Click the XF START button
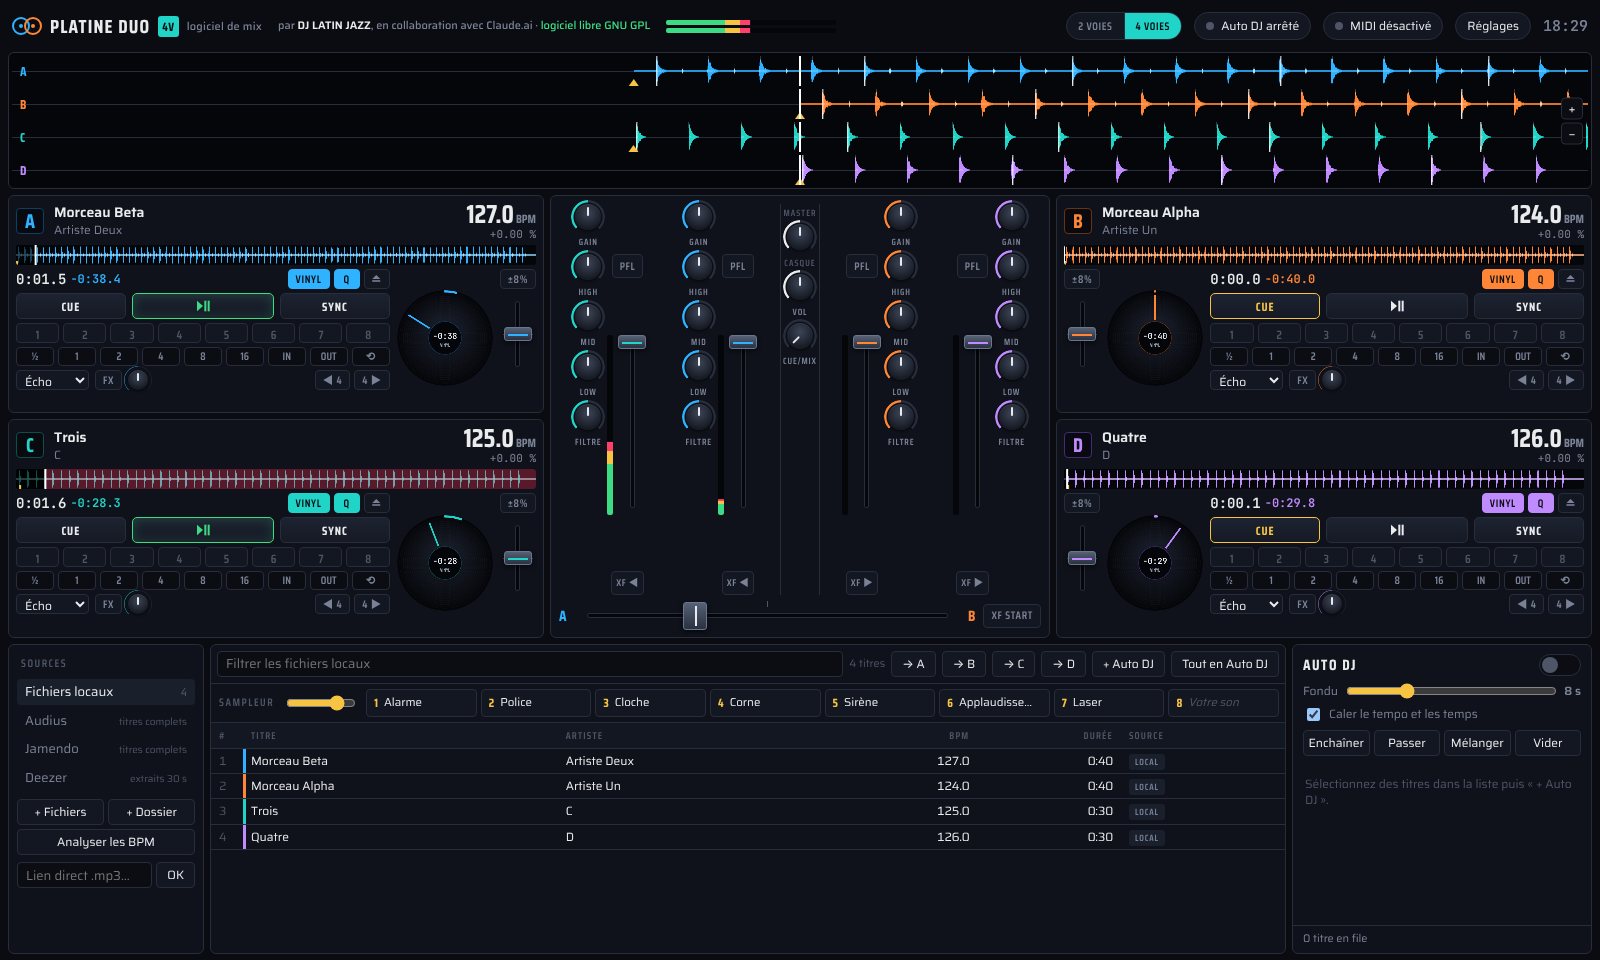1600x960 pixels. point(1011,615)
